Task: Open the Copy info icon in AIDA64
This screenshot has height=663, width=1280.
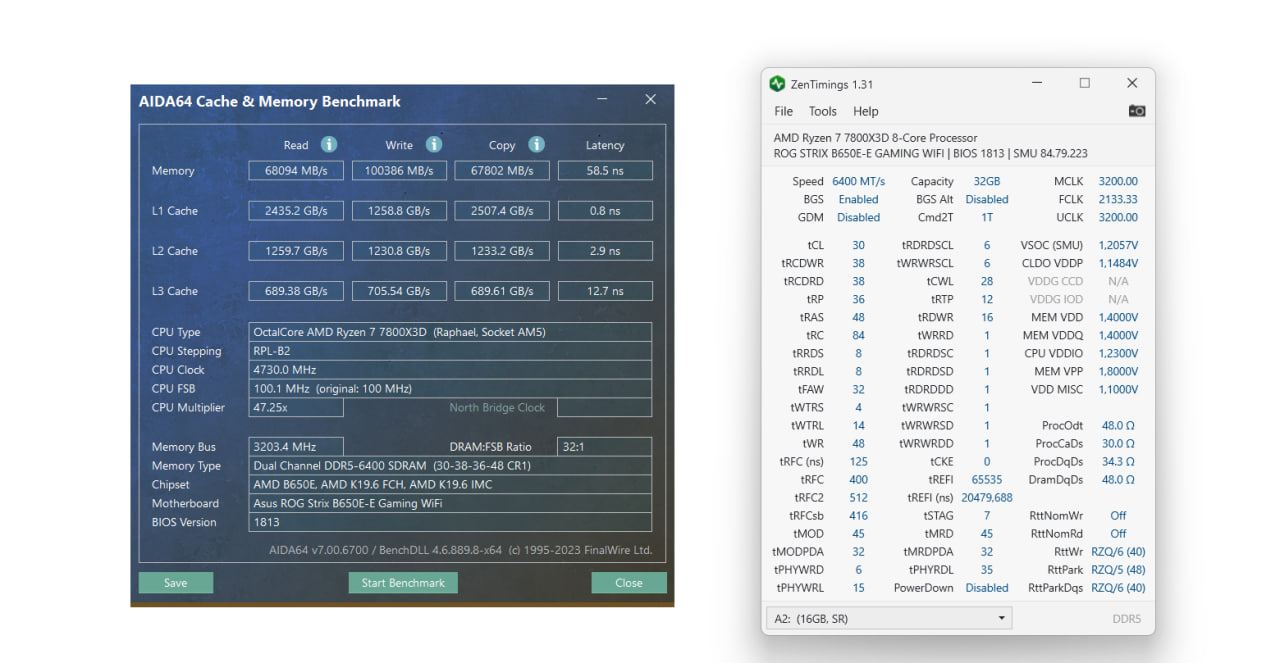Action: point(536,144)
